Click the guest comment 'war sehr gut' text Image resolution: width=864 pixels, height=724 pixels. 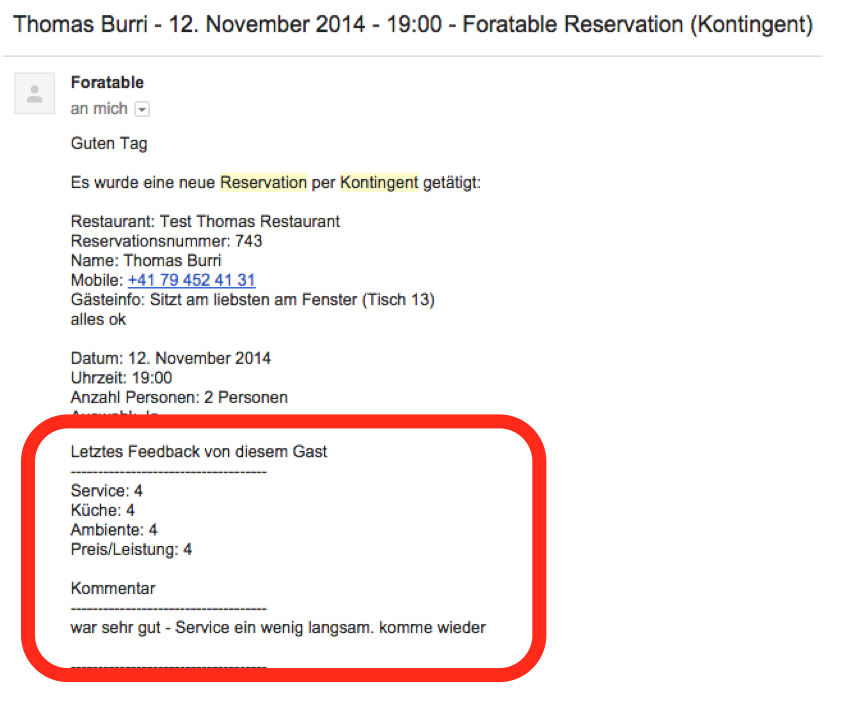(278, 628)
